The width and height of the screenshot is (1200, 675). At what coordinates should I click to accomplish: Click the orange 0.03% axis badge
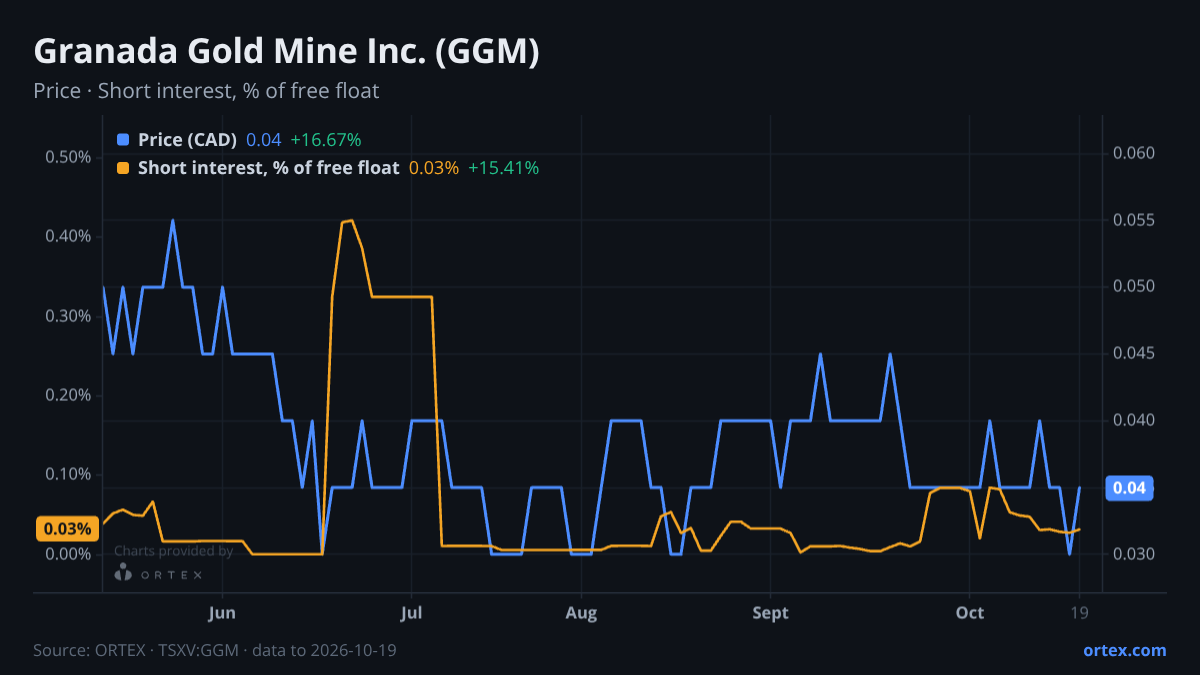(x=68, y=529)
